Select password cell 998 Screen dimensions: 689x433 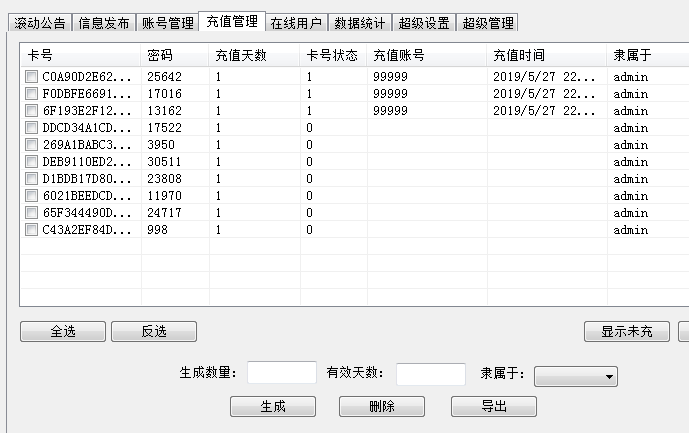click(157, 230)
